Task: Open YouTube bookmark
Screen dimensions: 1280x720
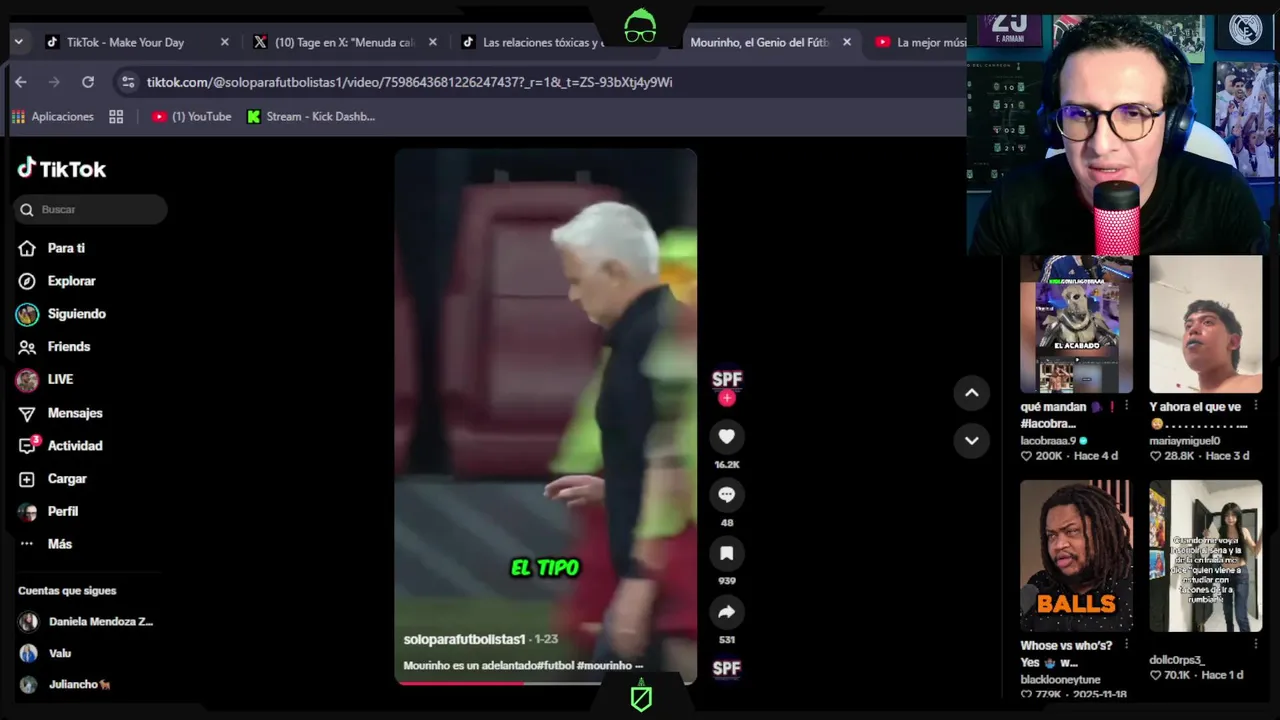Action: pyautogui.click(x=191, y=117)
